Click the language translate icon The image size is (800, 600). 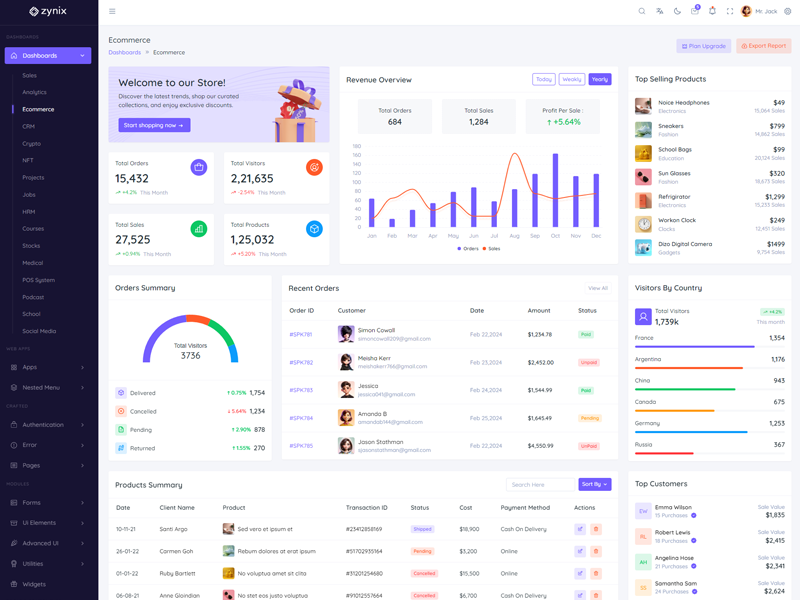point(659,11)
